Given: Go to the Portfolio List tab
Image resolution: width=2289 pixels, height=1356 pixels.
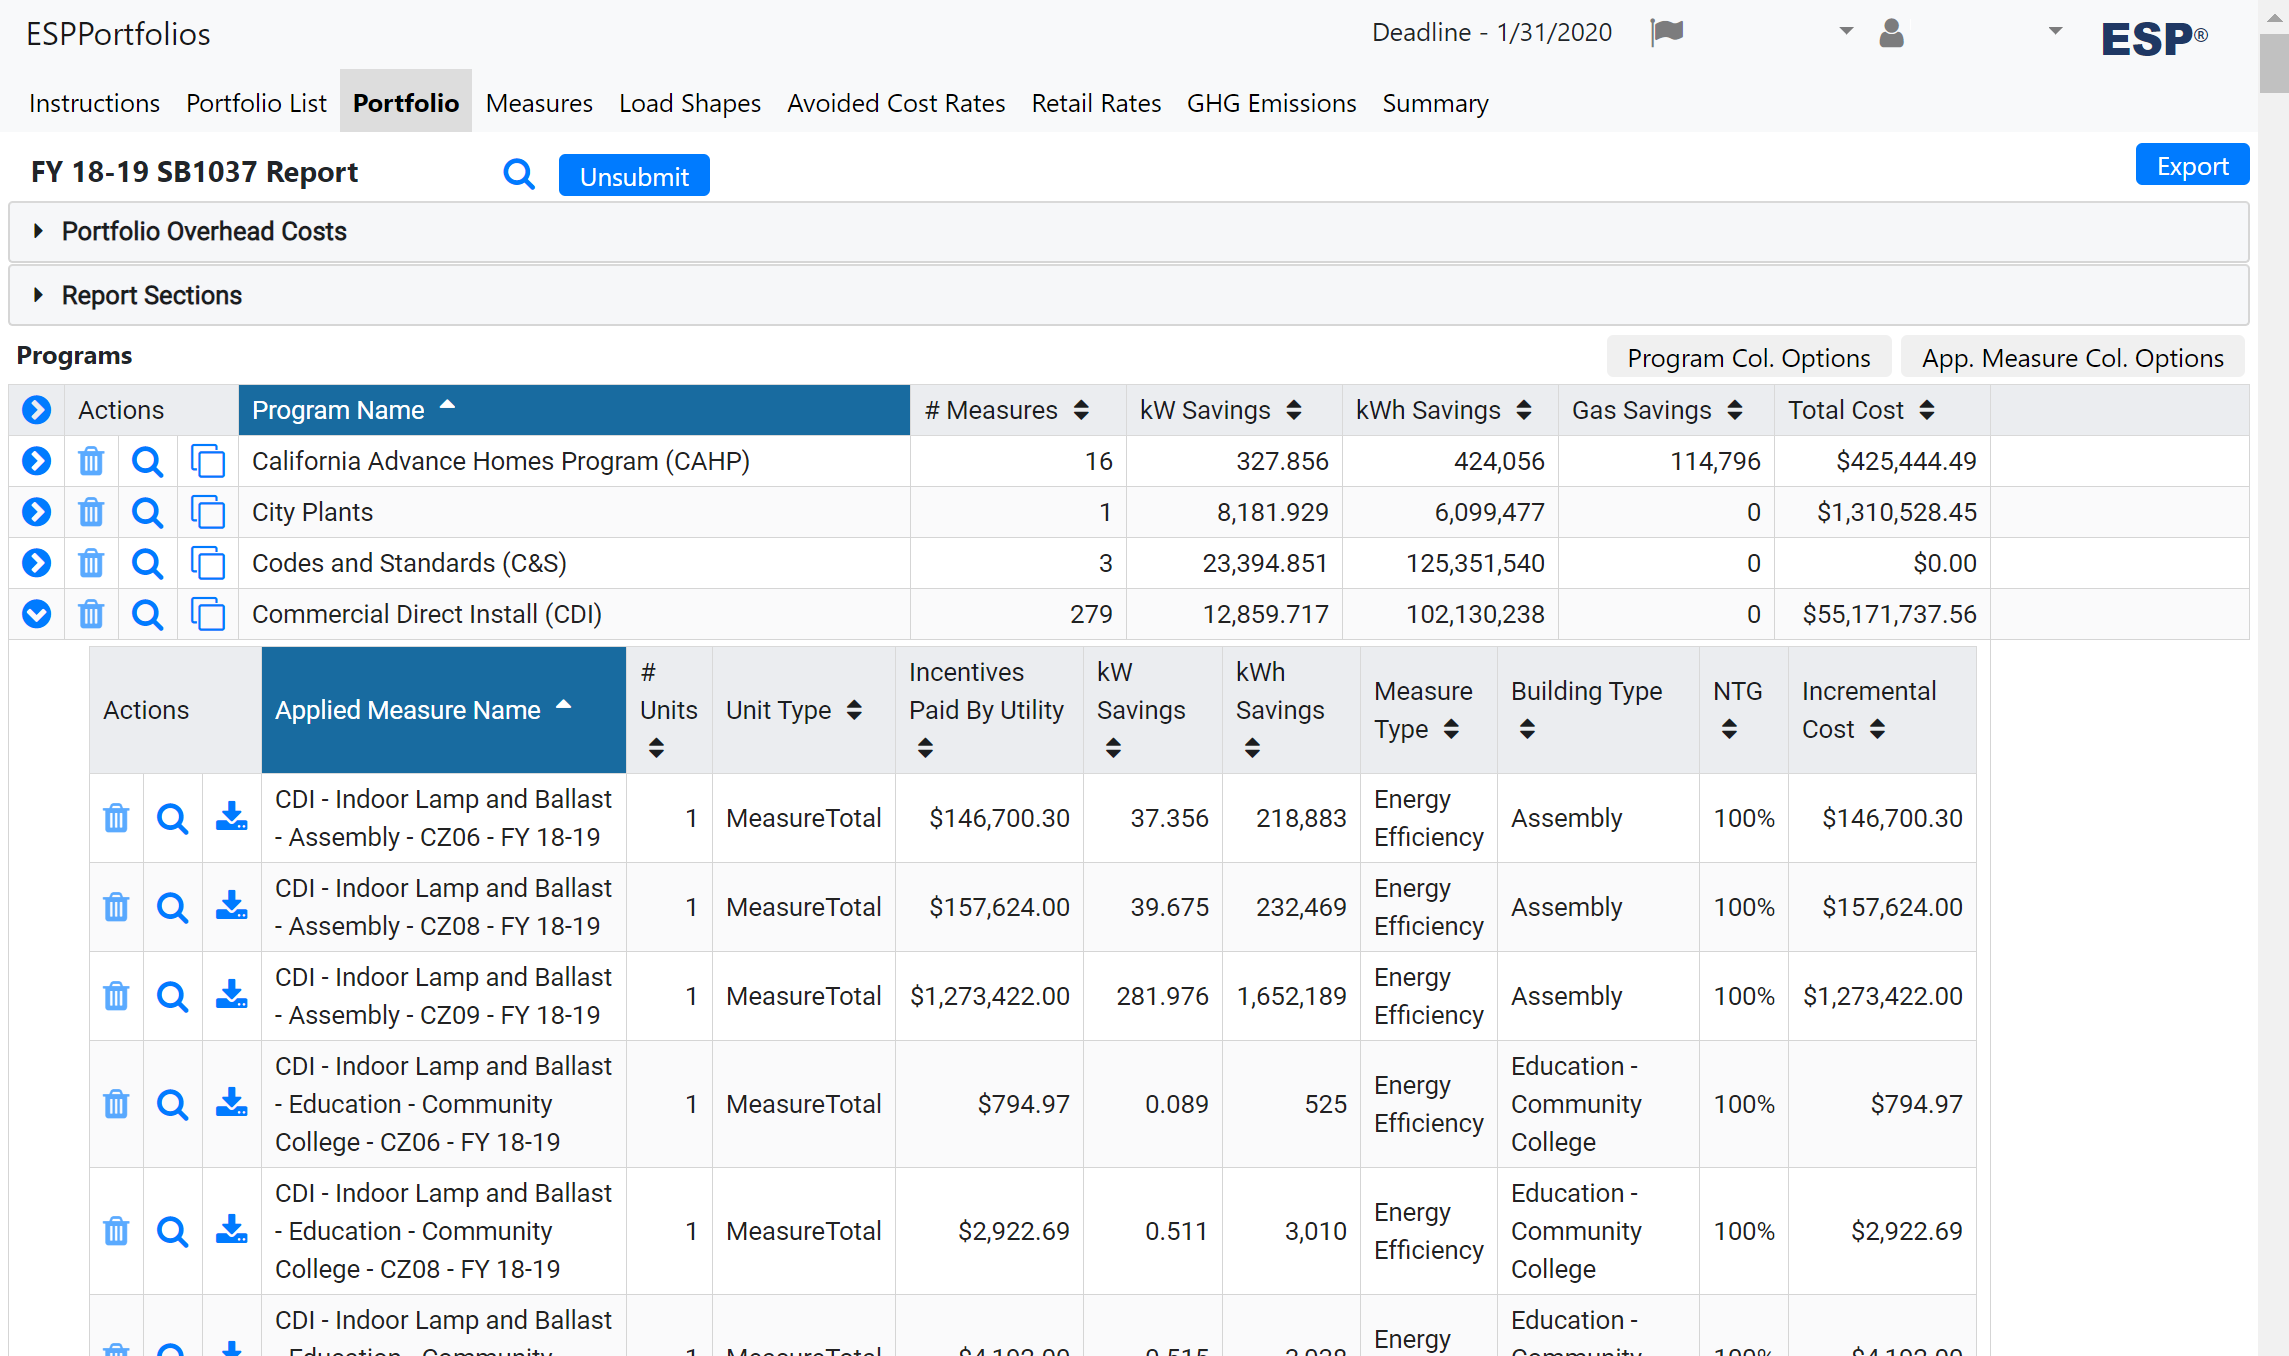Looking at the screenshot, I should point(256,103).
